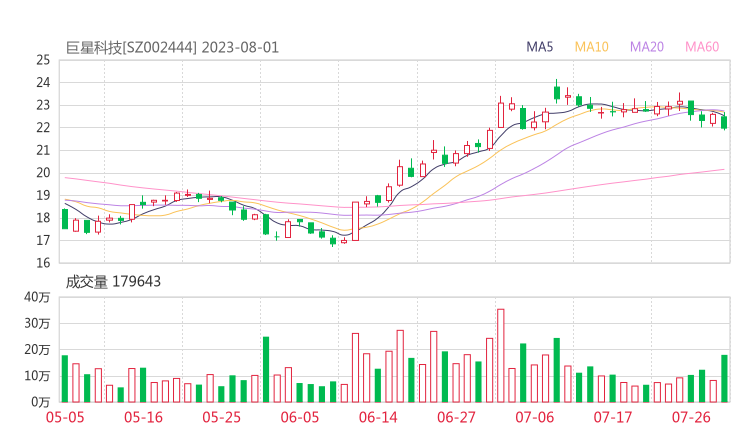Click the 成交量 179643 volume label
This screenshot has height=440, width=740.
point(113,282)
